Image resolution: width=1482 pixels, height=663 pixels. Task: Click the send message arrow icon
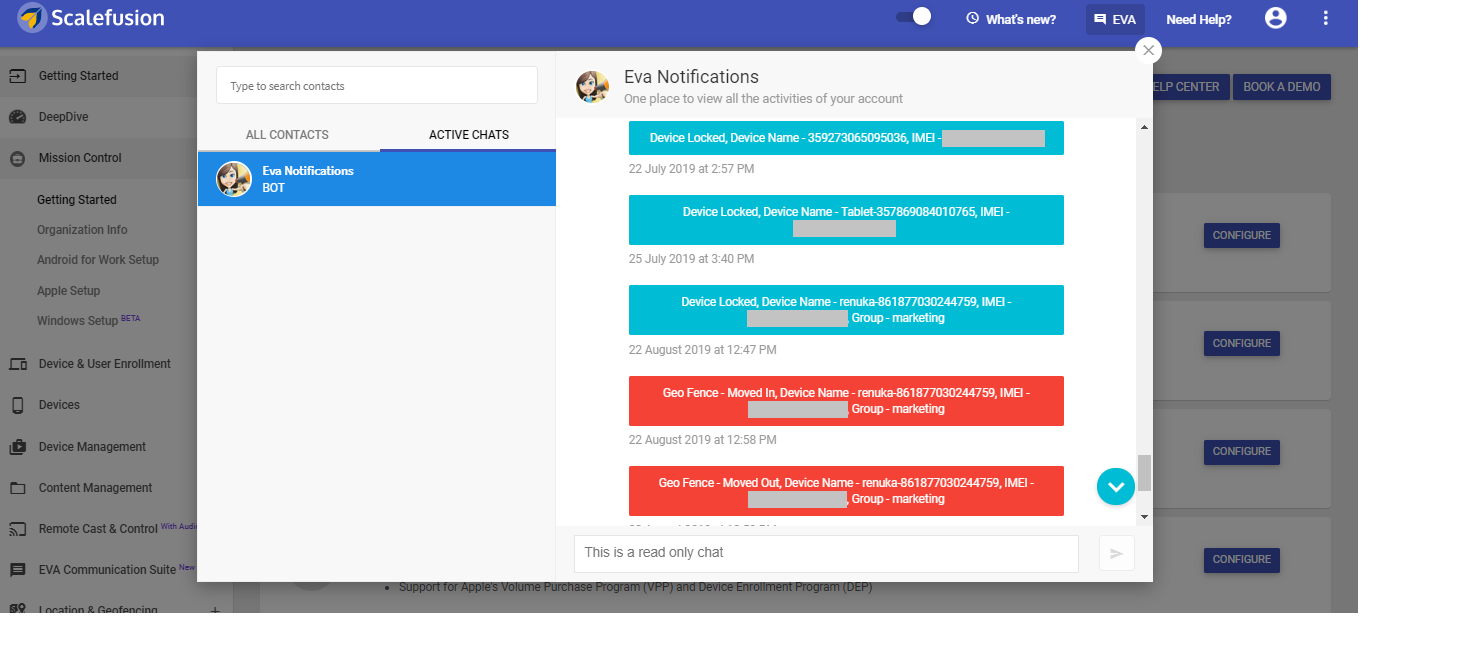[1117, 553]
